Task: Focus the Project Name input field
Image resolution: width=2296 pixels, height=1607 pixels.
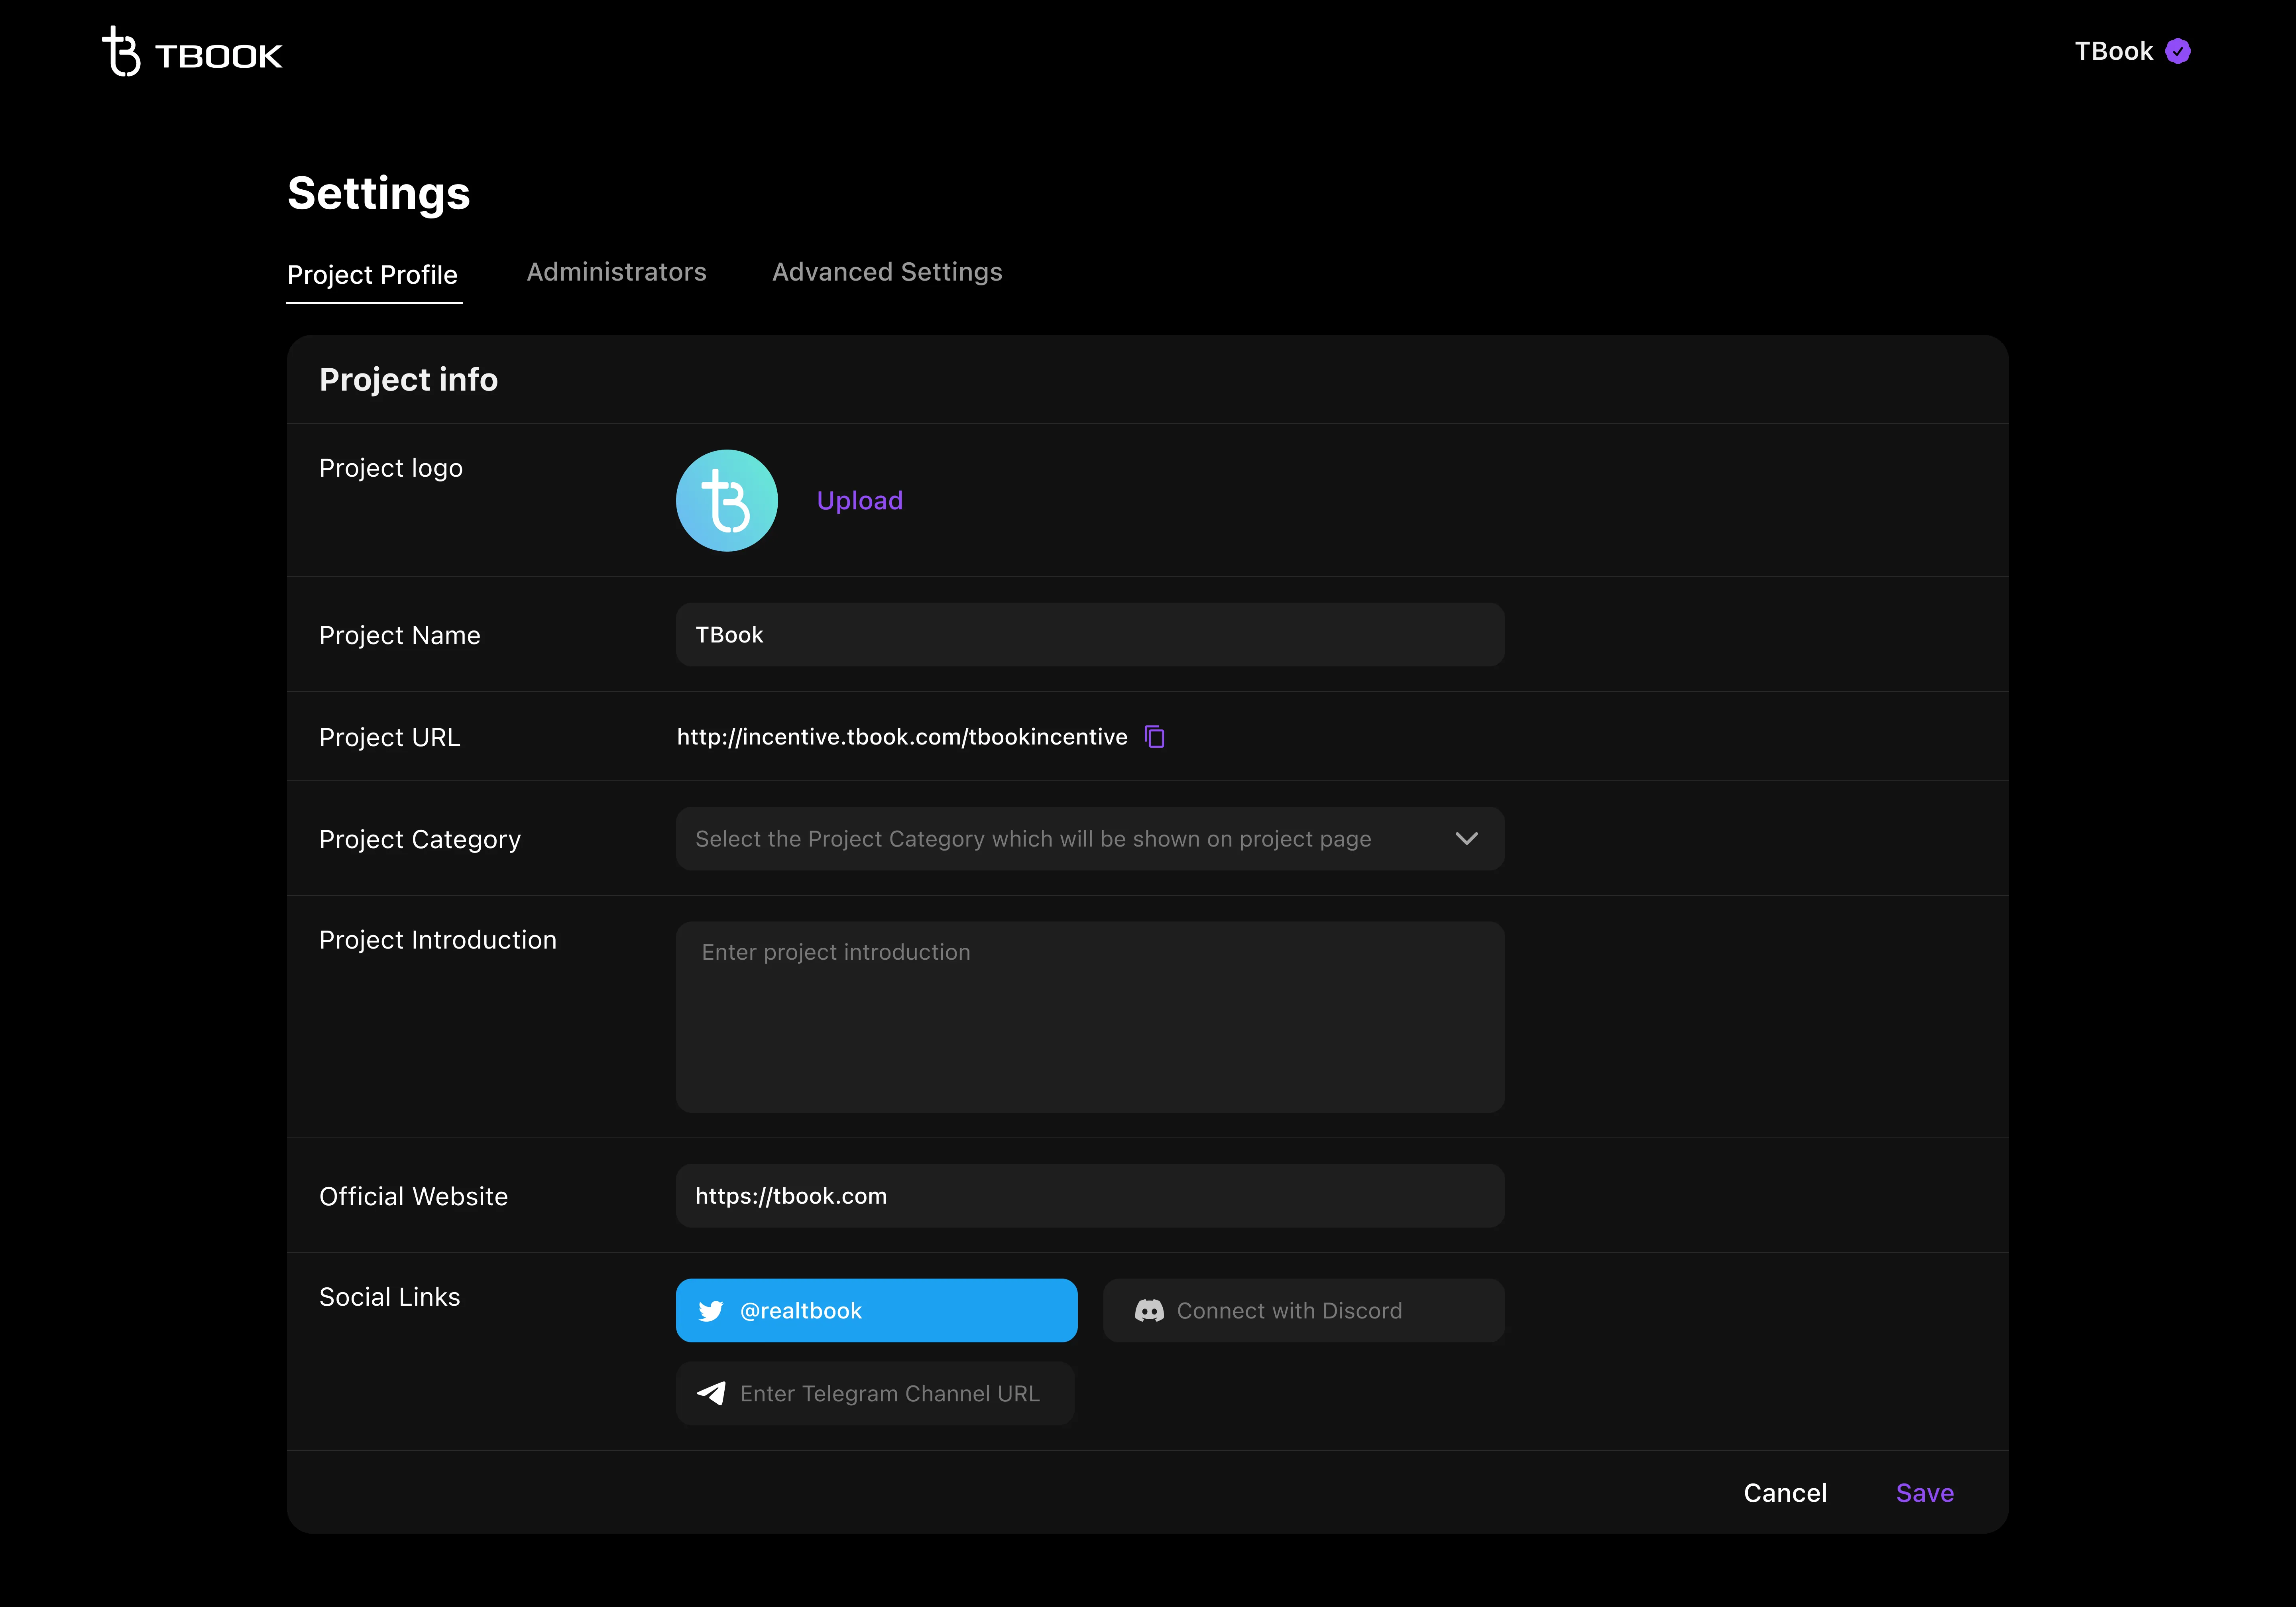Action: [1089, 635]
